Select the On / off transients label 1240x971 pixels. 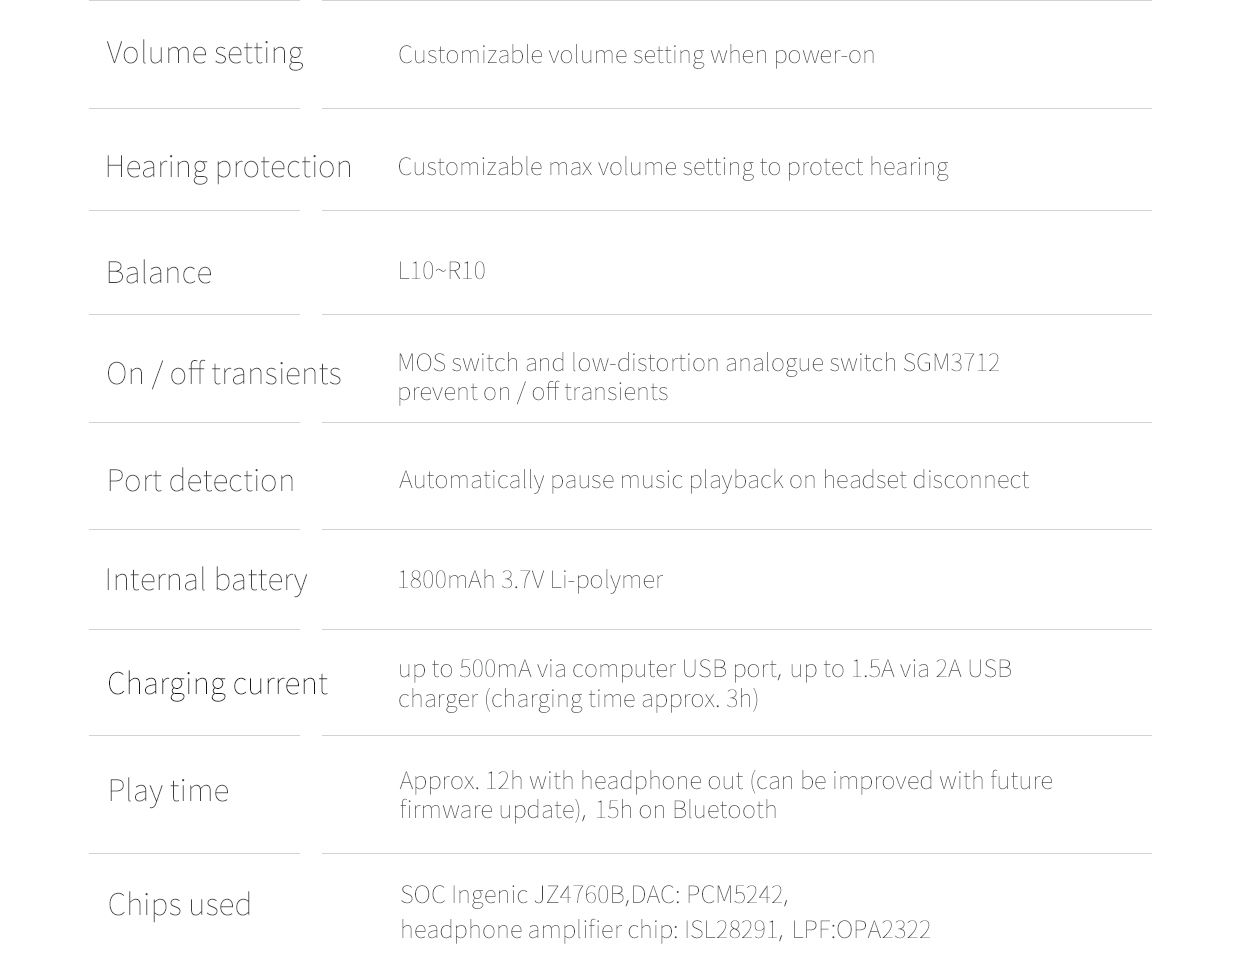224,373
